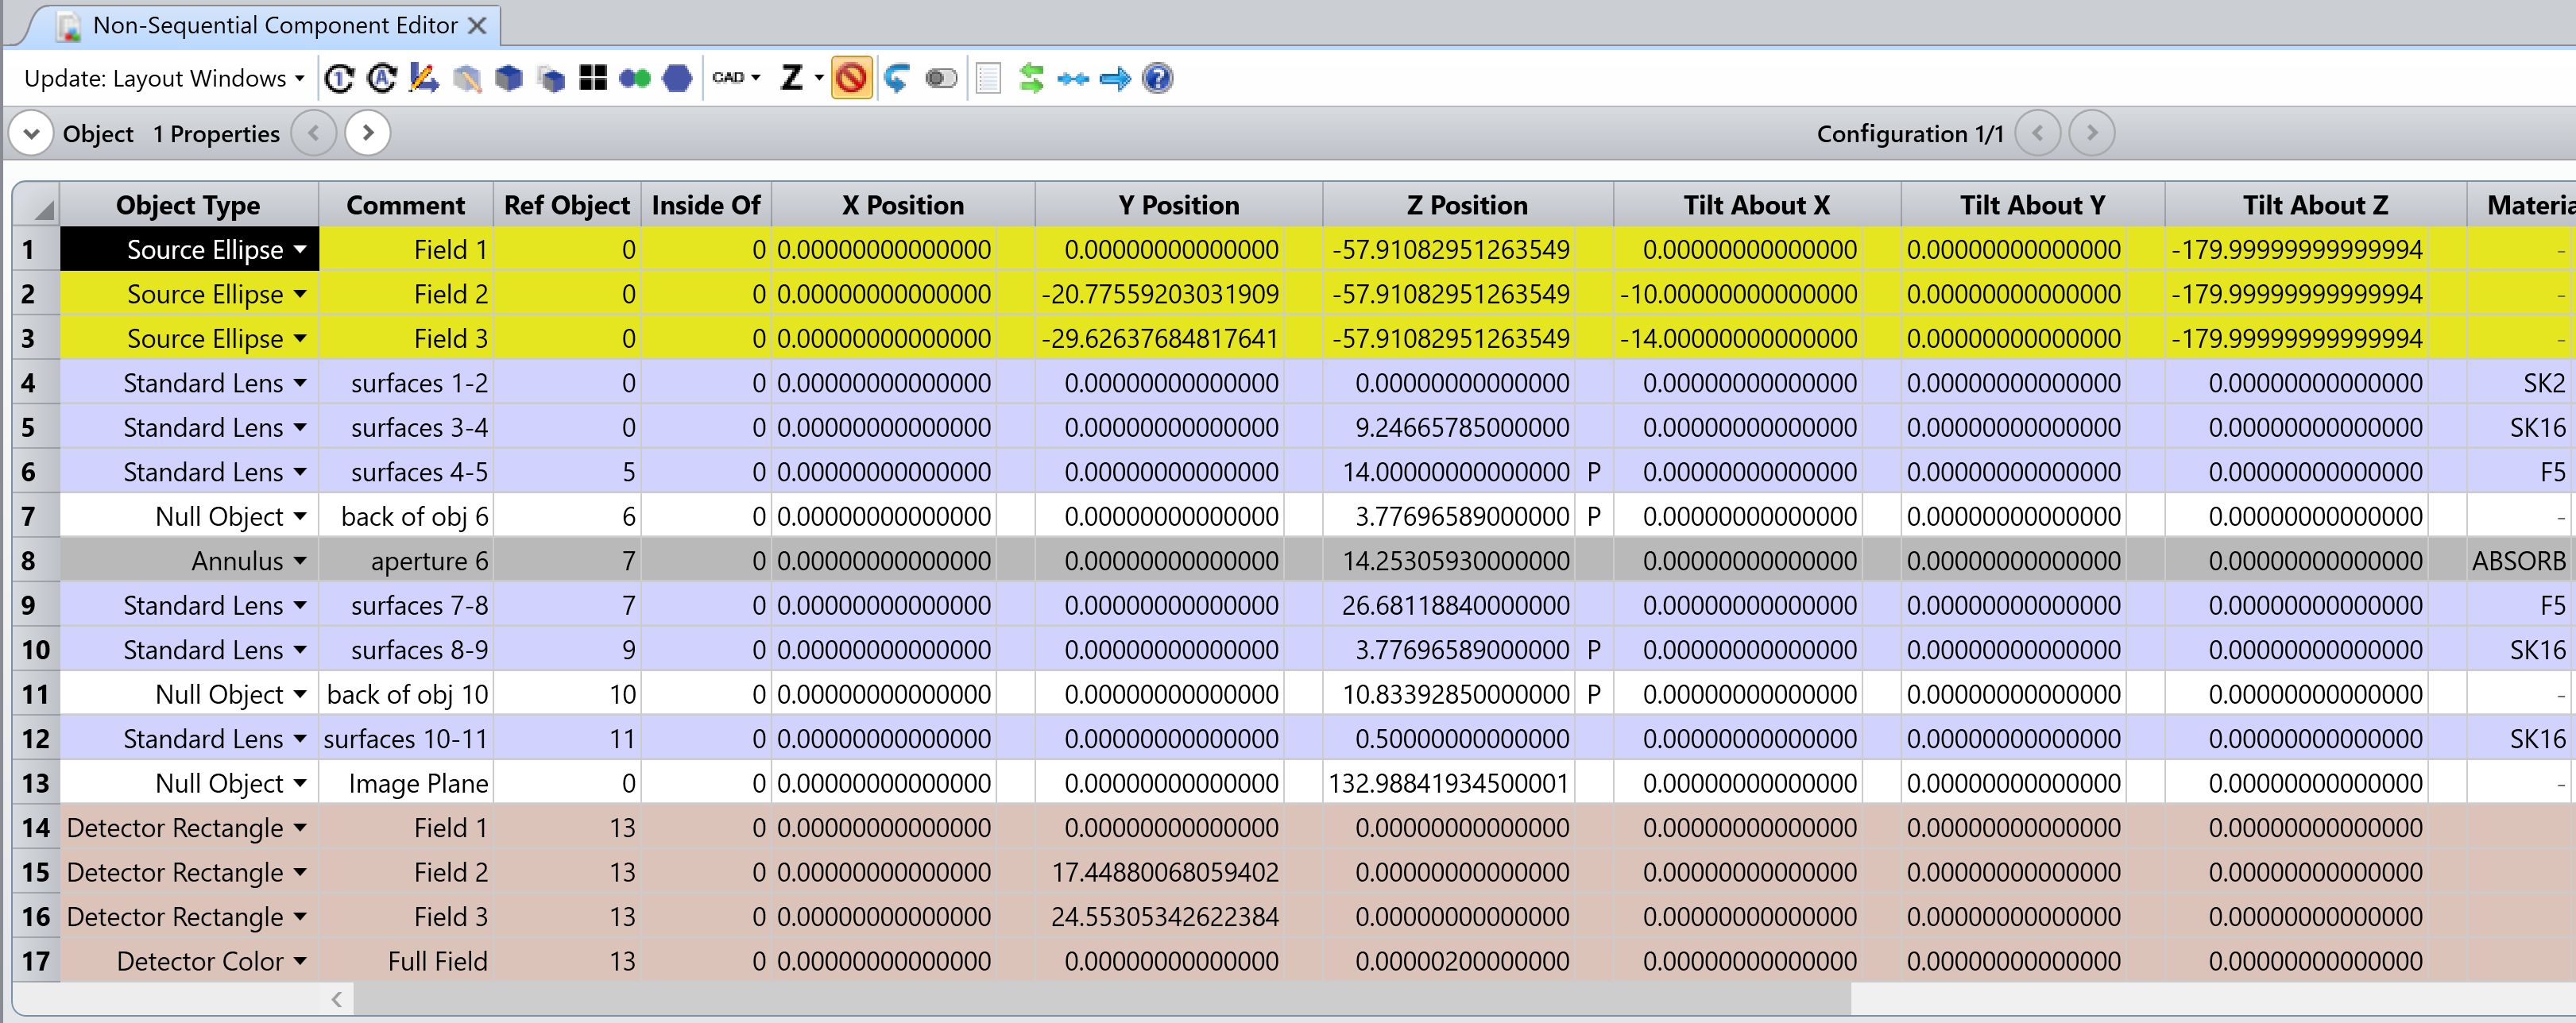Click the Object Type column header
This screenshot has height=1023, width=2576.
click(189, 205)
